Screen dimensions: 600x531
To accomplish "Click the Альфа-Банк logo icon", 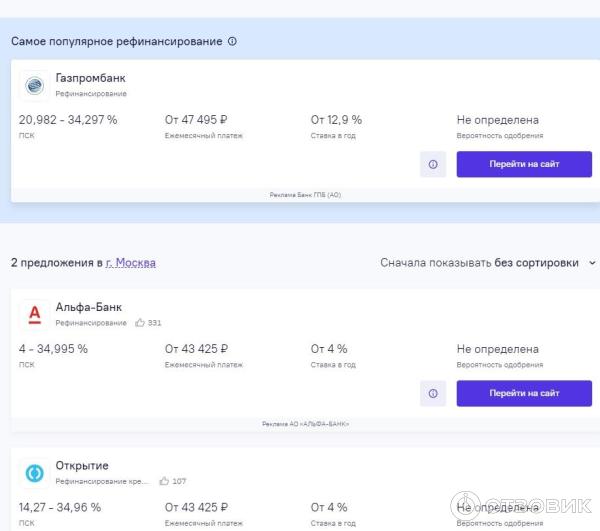I will pyautogui.click(x=34, y=314).
